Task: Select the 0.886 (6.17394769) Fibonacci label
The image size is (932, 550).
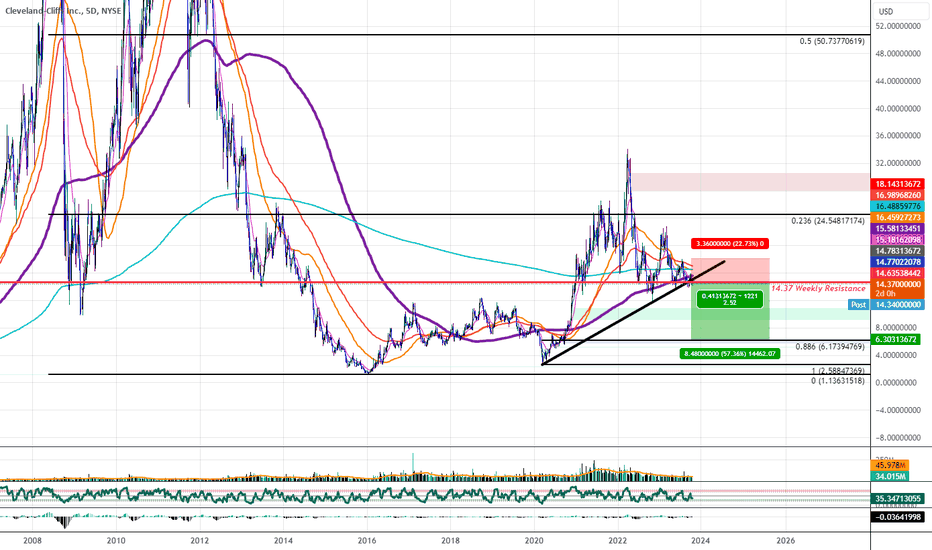Action: click(830, 346)
